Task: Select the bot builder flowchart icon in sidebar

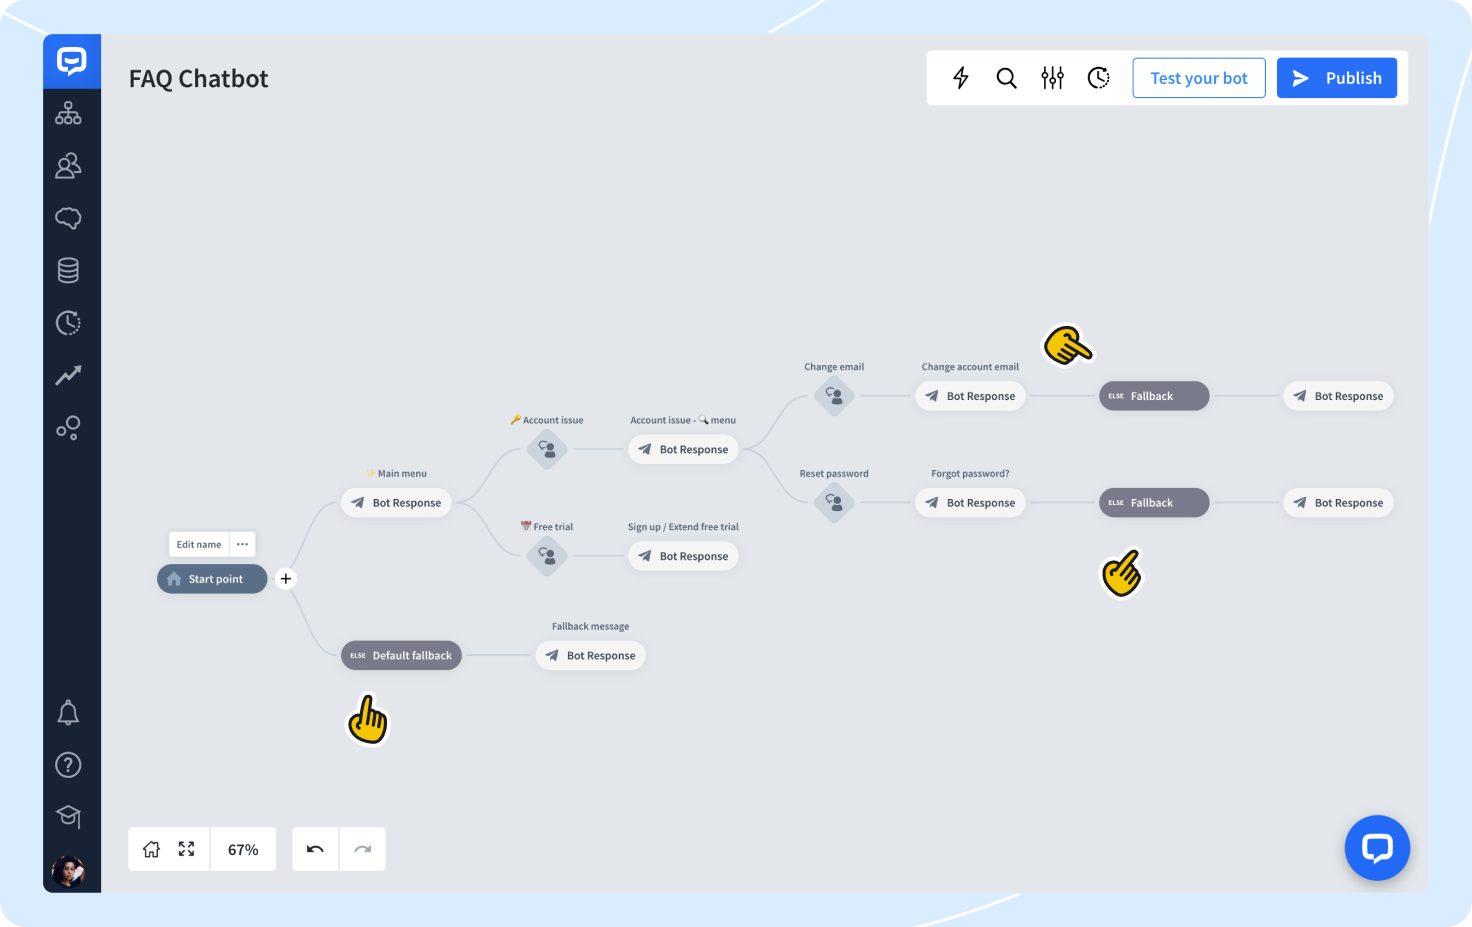Action: click(68, 113)
